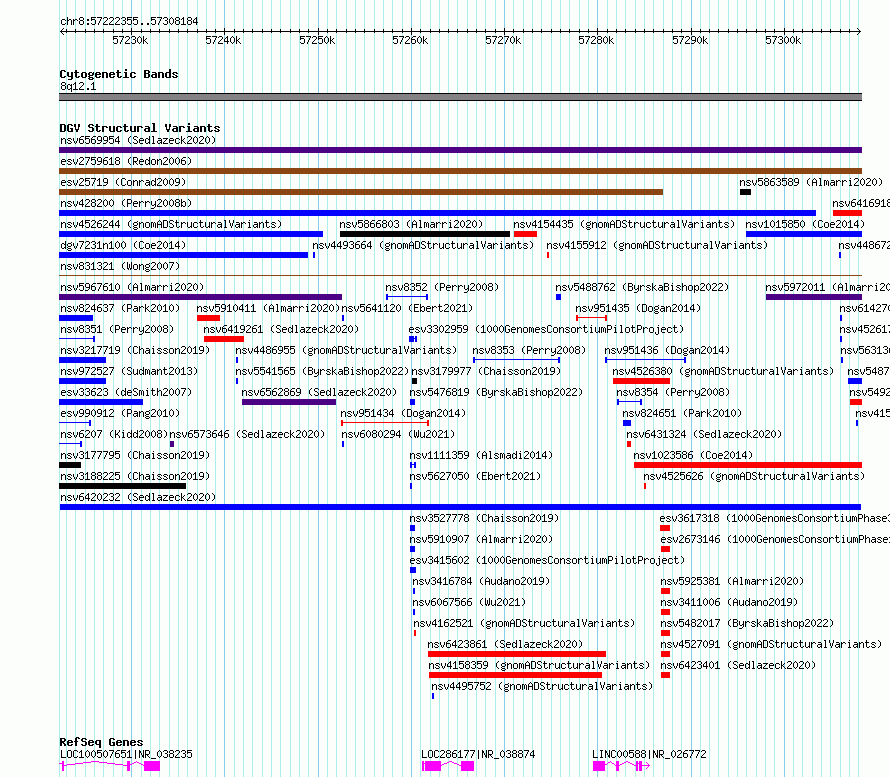Click the red nsv4526380 variant bar

click(x=641, y=381)
